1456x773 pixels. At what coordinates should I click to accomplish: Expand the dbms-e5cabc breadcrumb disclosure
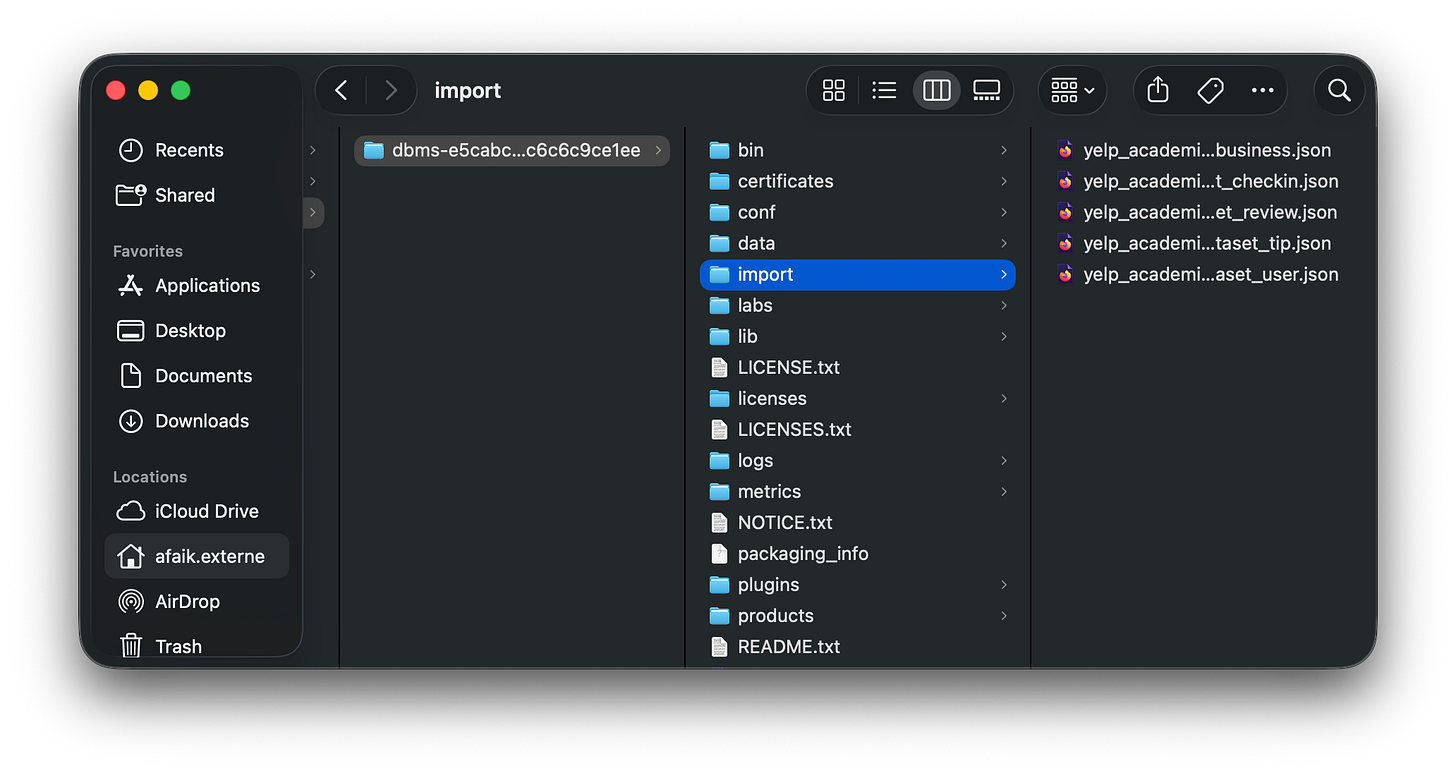[x=658, y=150]
